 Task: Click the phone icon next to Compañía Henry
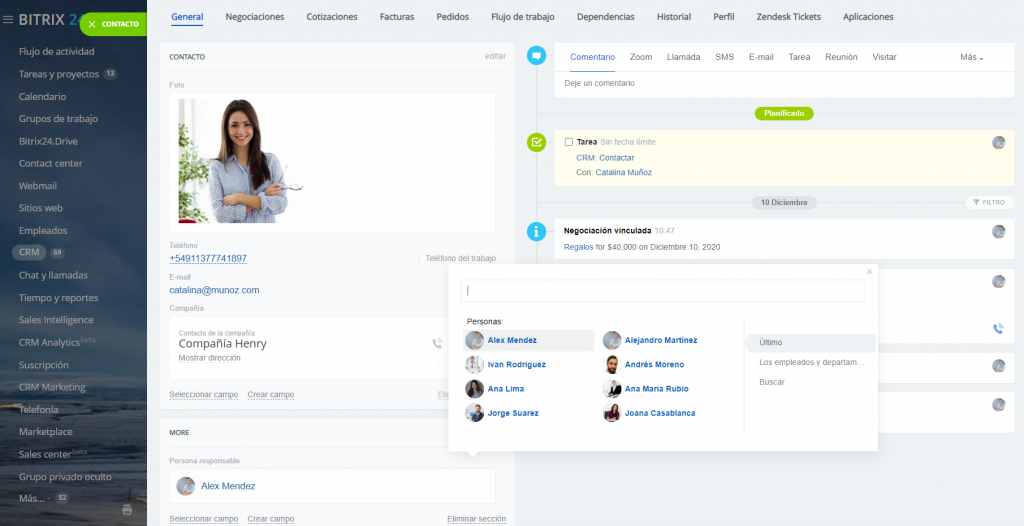click(437, 343)
